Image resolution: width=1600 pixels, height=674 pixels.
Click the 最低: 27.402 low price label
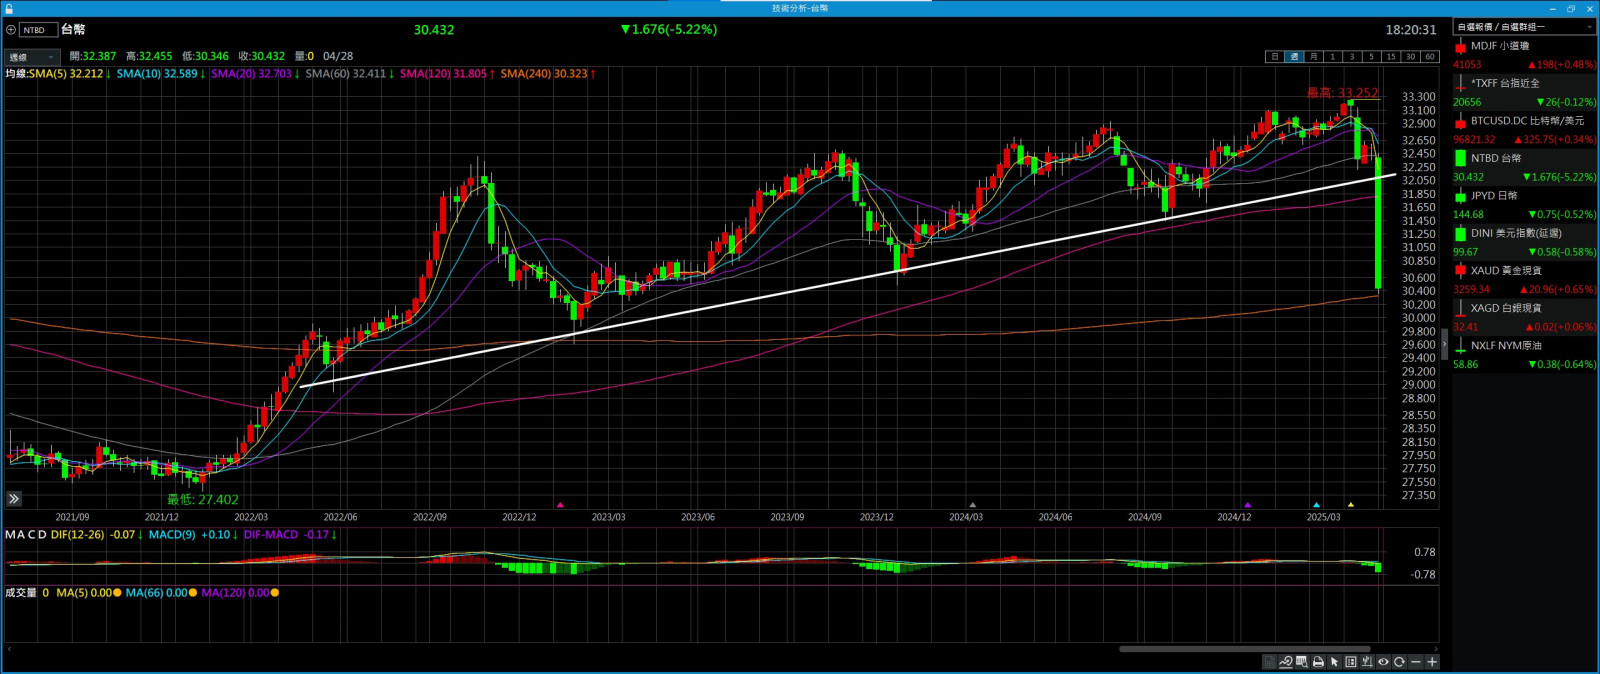[203, 500]
